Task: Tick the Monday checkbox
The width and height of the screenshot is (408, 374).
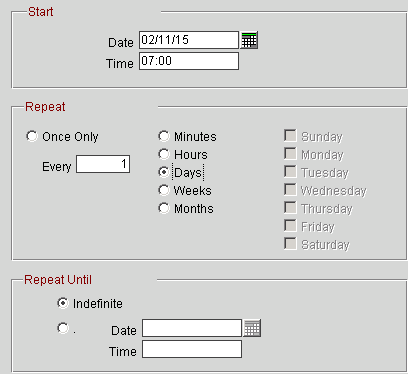Action: coord(290,154)
